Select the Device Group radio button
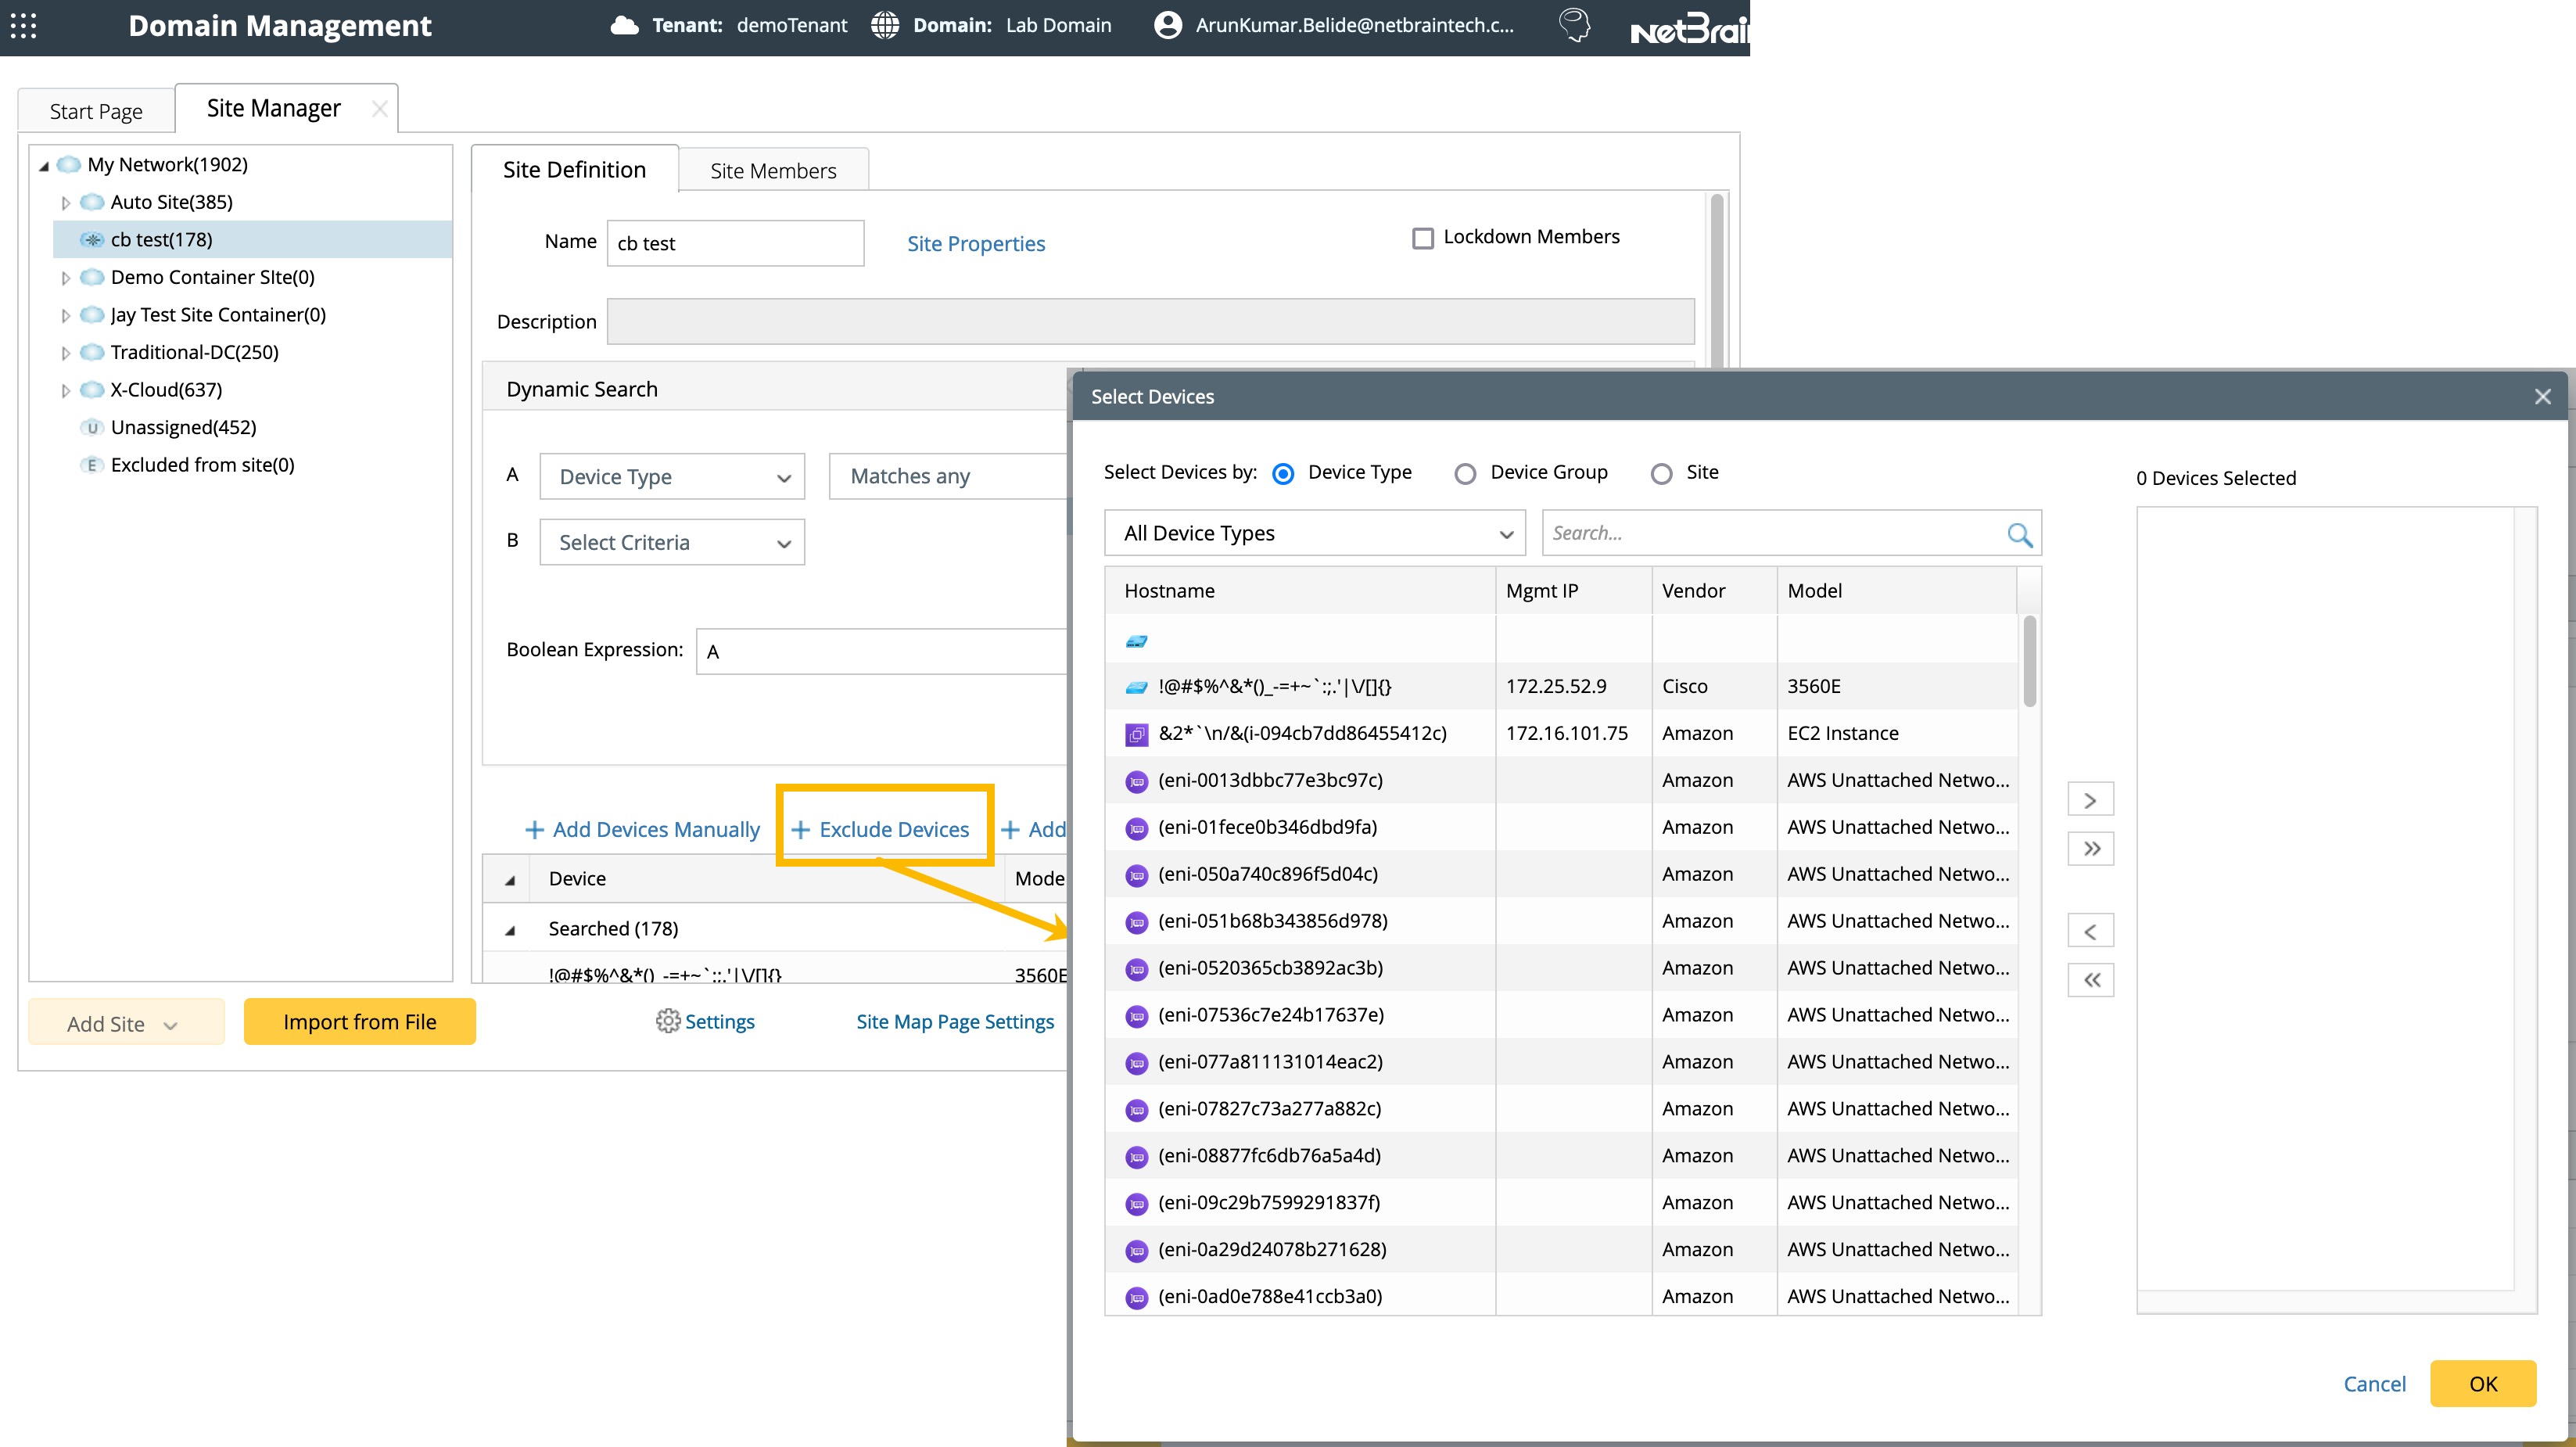Screen dimensions: 2576x1447 point(1465,474)
